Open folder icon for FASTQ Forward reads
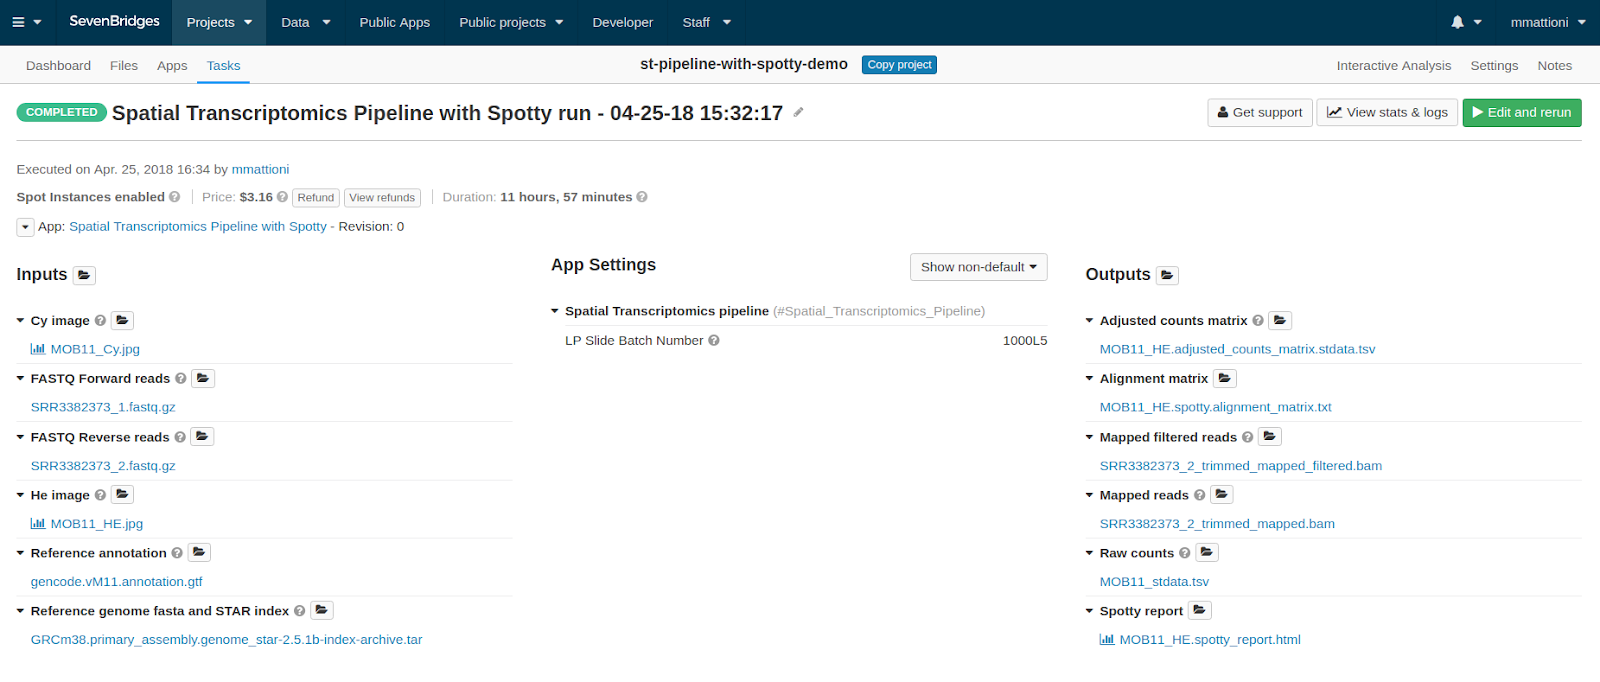Screen dimensions: 1600x682 tap(203, 378)
